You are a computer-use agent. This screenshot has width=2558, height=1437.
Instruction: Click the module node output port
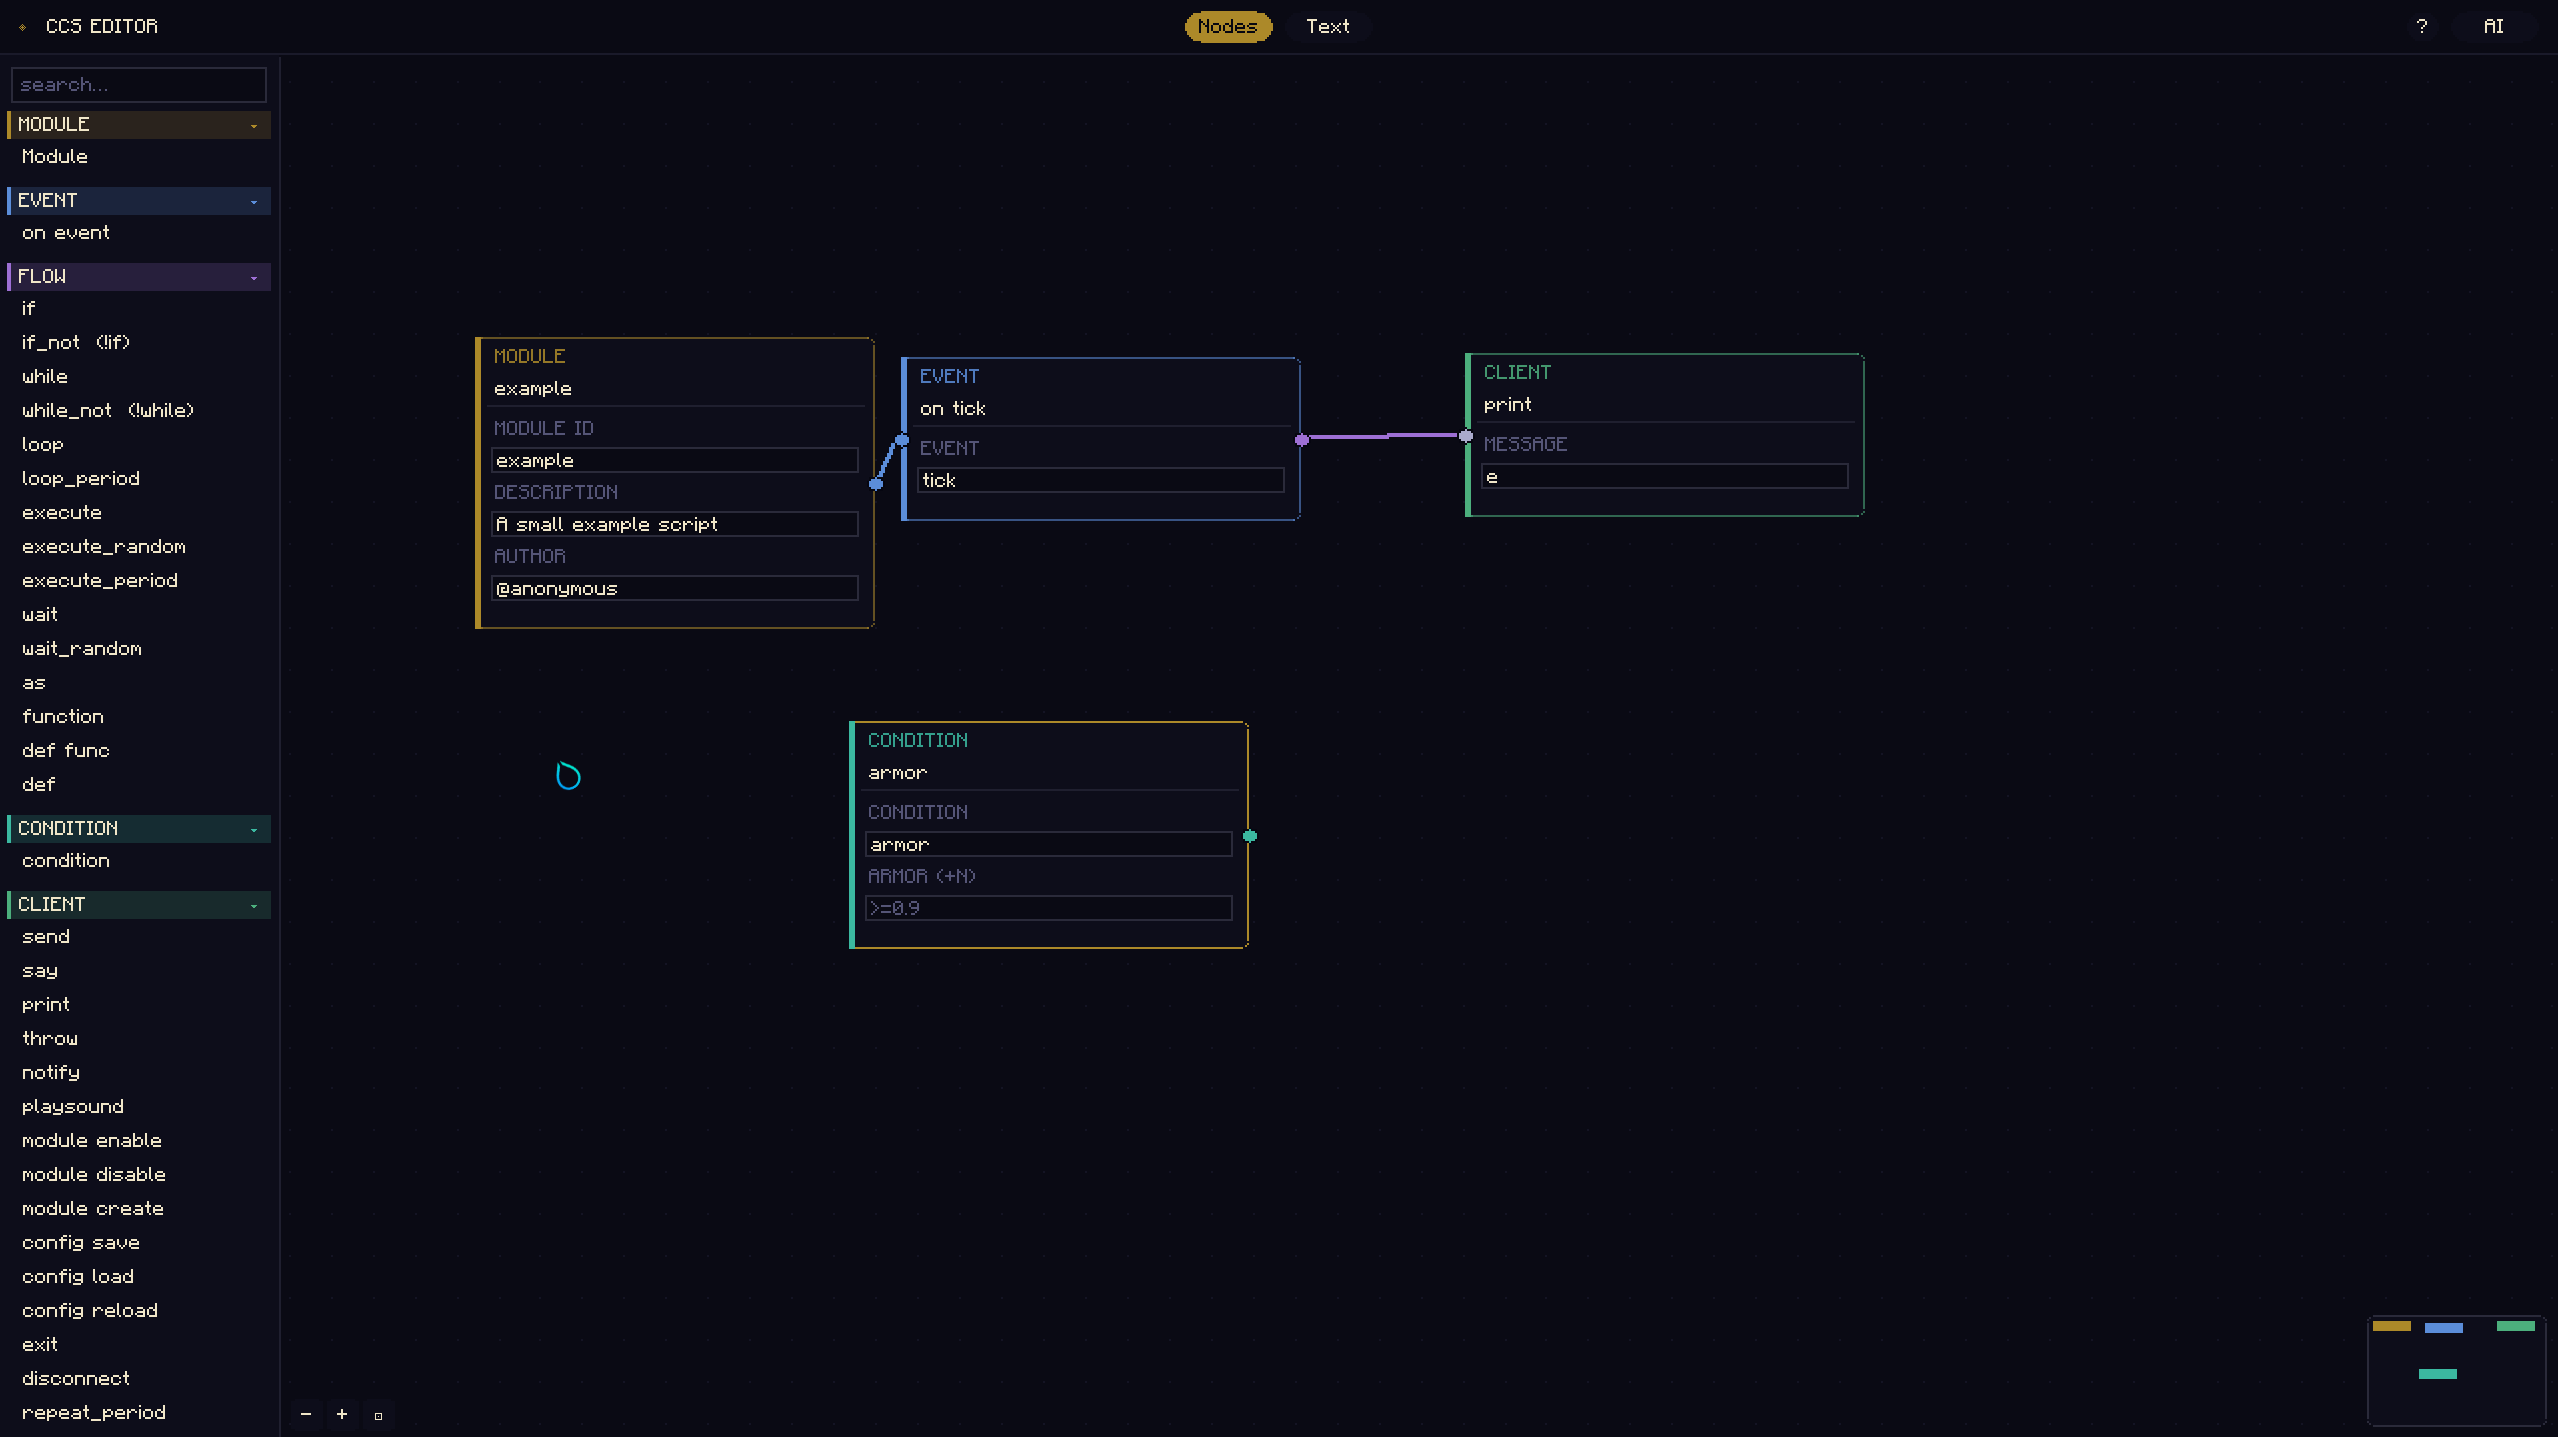coord(876,484)
